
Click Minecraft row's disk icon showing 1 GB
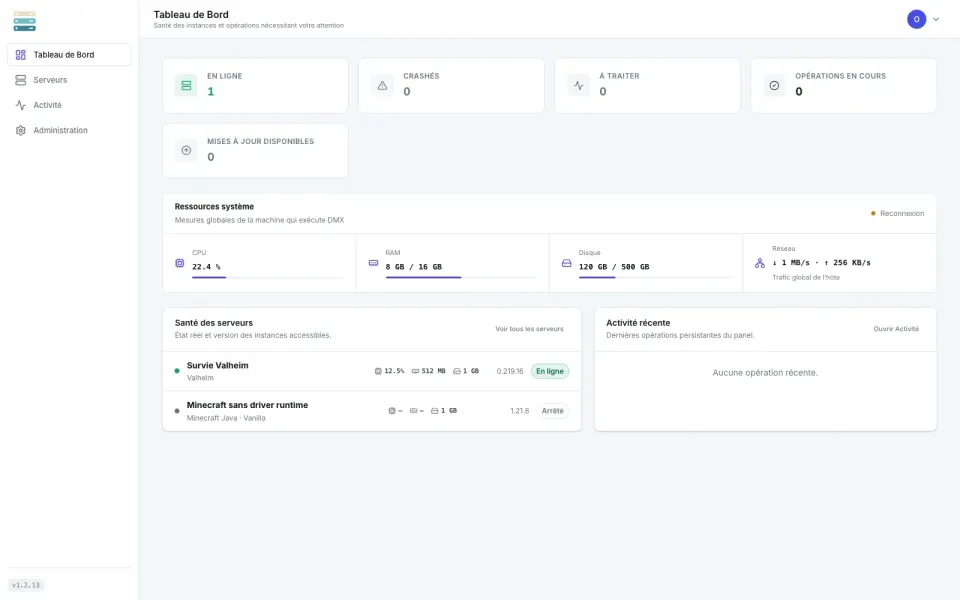434,411
